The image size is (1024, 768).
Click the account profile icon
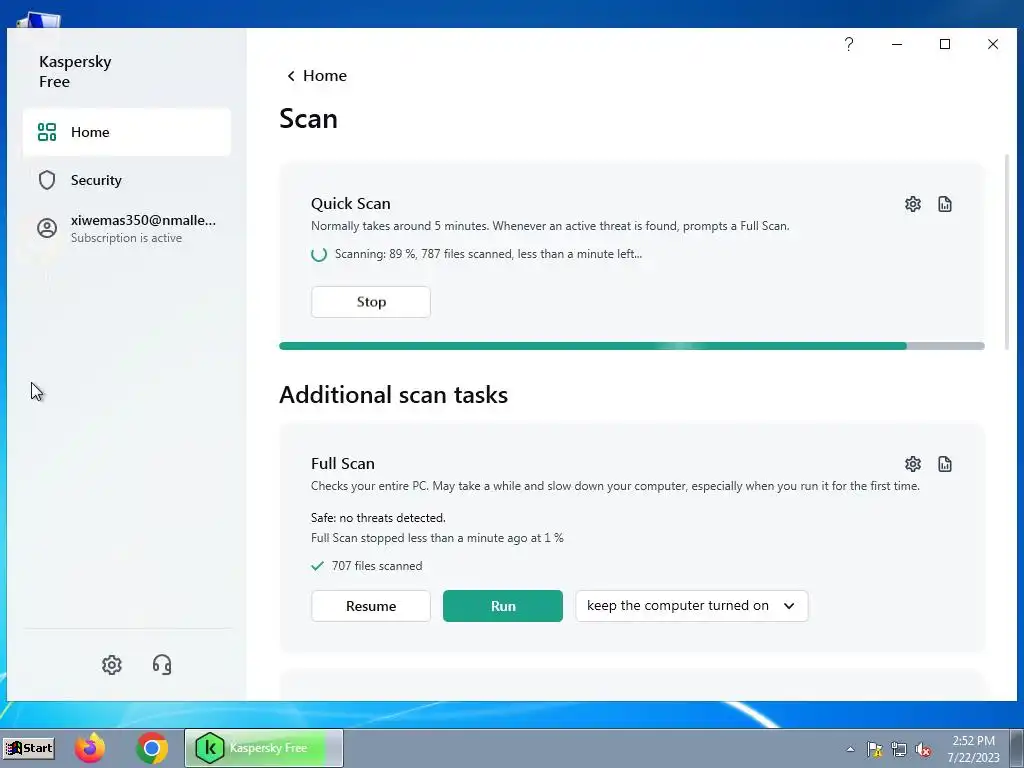(47, 229)
